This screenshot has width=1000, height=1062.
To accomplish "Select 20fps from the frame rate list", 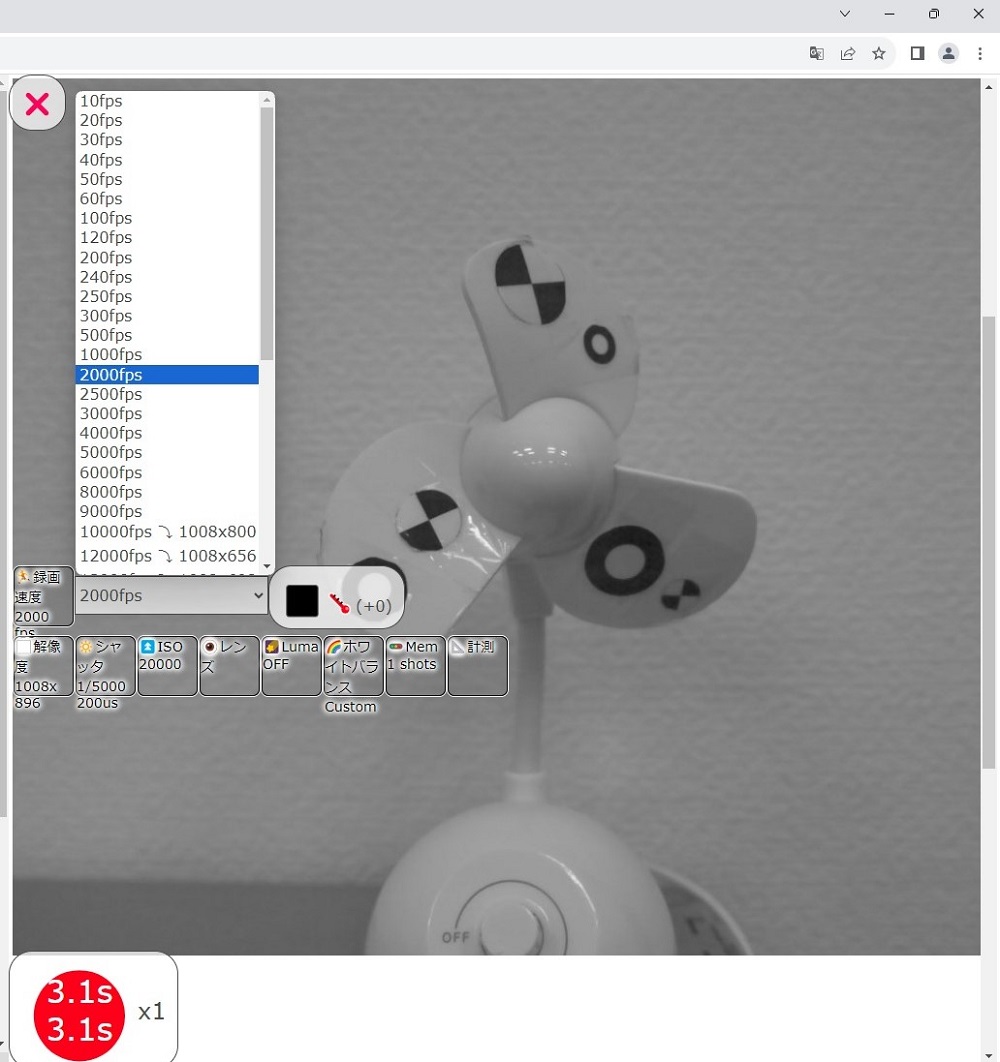I will (x=167, y=121).
